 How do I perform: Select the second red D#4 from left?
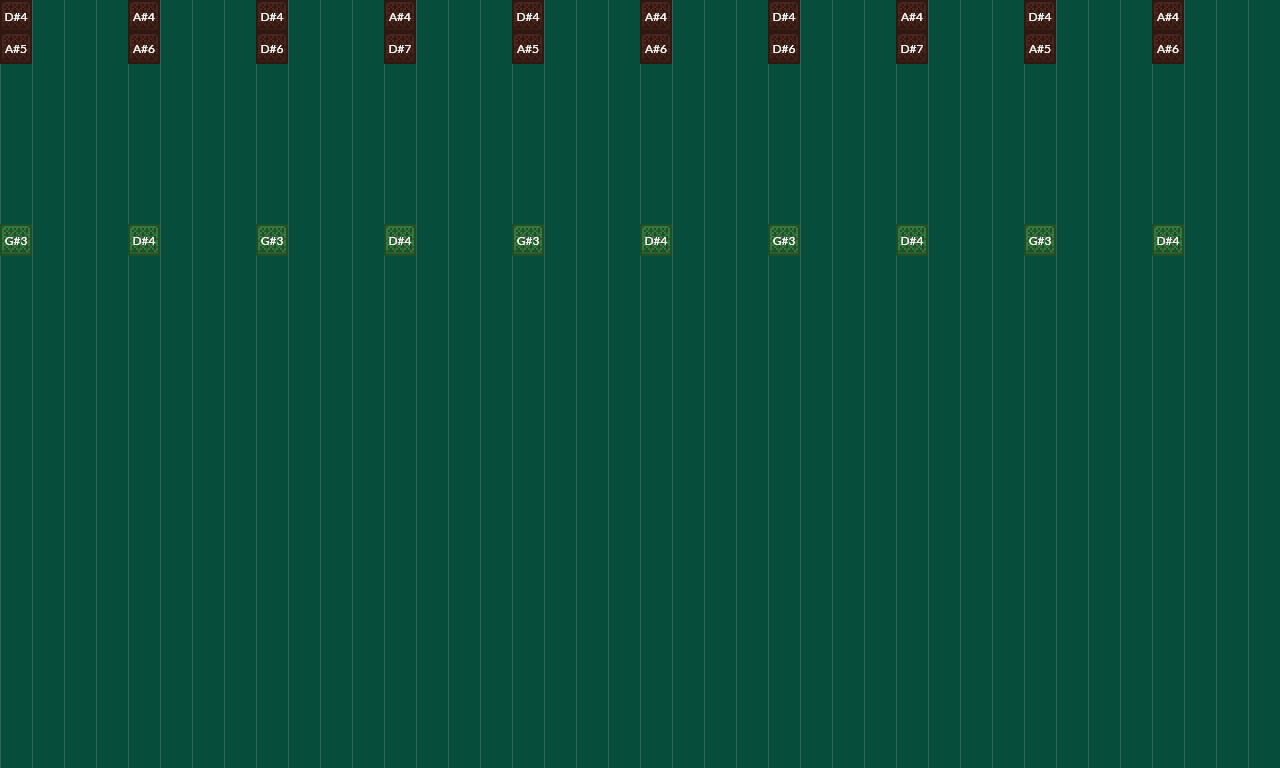coord(272,17)
